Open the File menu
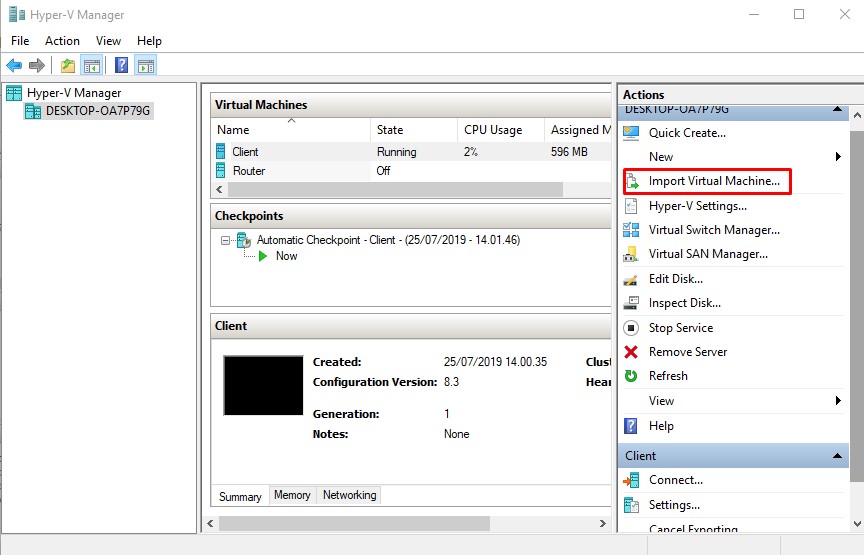The height and width of the screenshot is (555, 864). pyautogui.click(x=20, y=41)
